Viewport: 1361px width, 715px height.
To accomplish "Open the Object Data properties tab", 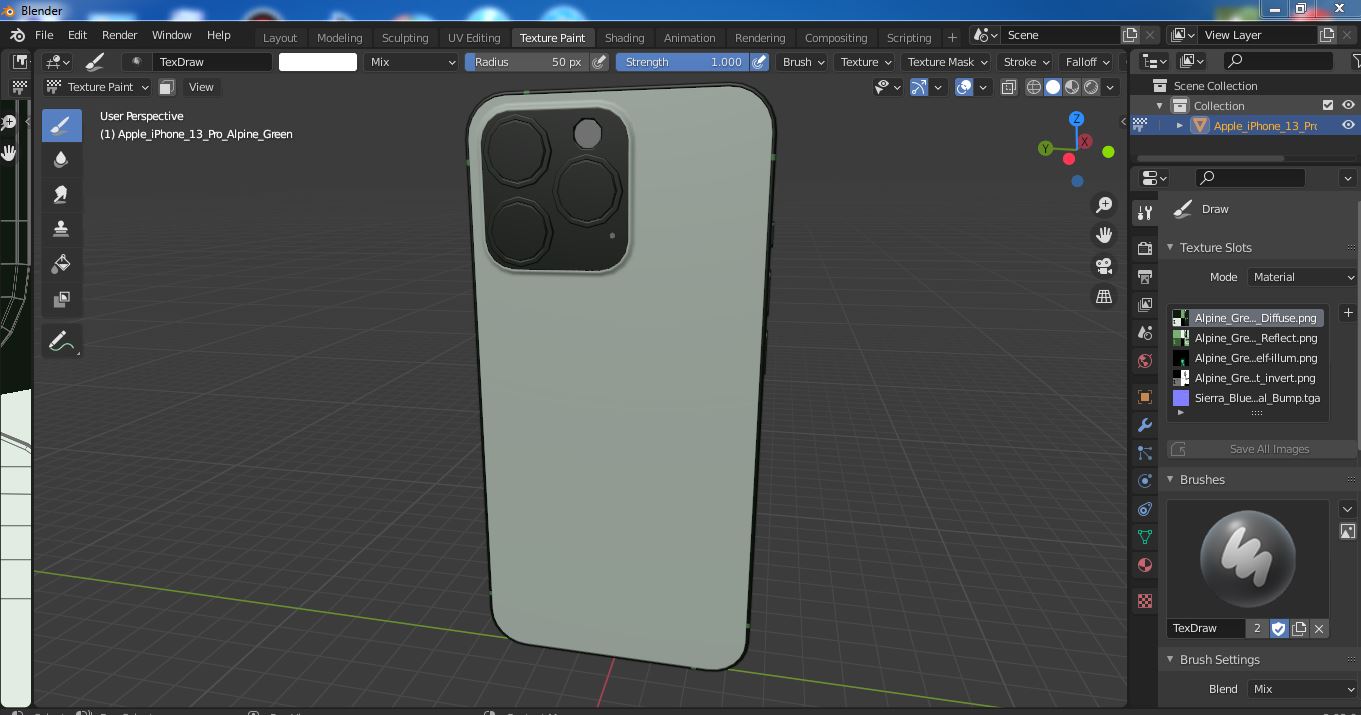I will (1145, 537).
